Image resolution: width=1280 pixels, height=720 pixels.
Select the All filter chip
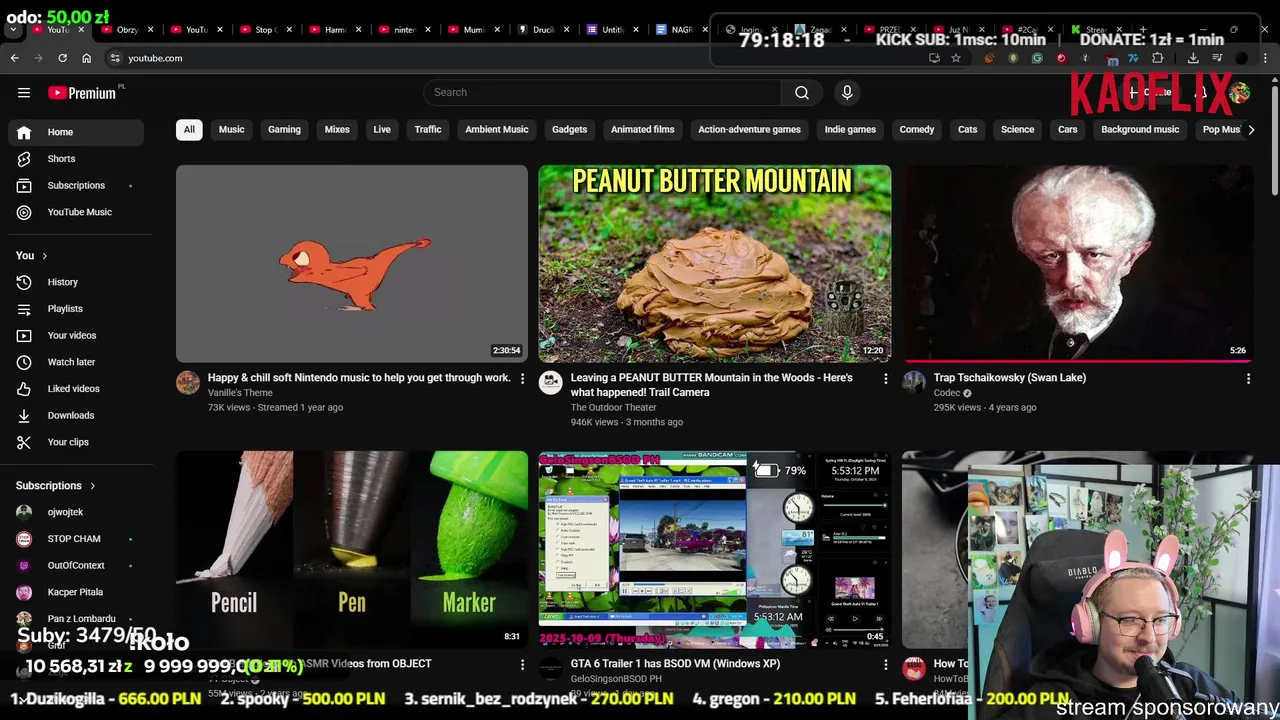(x=189, y=129)
